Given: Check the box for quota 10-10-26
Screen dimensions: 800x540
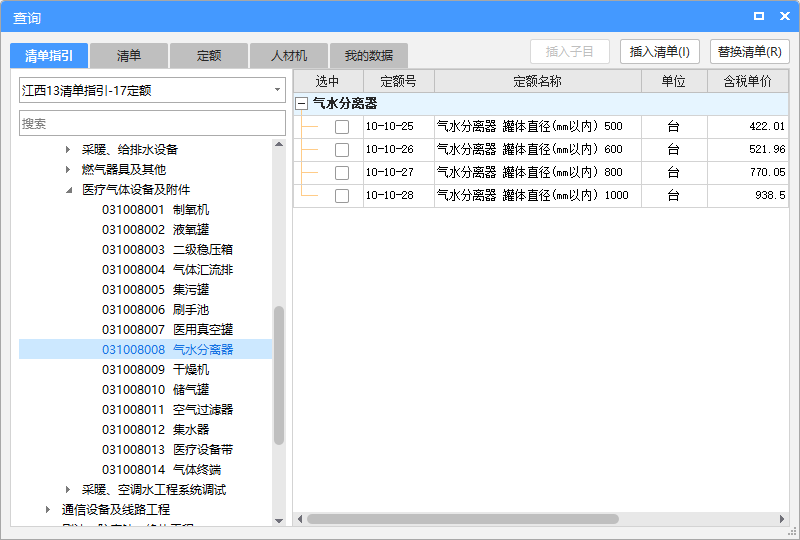Looking at the screenshot, I should point(342,150).
